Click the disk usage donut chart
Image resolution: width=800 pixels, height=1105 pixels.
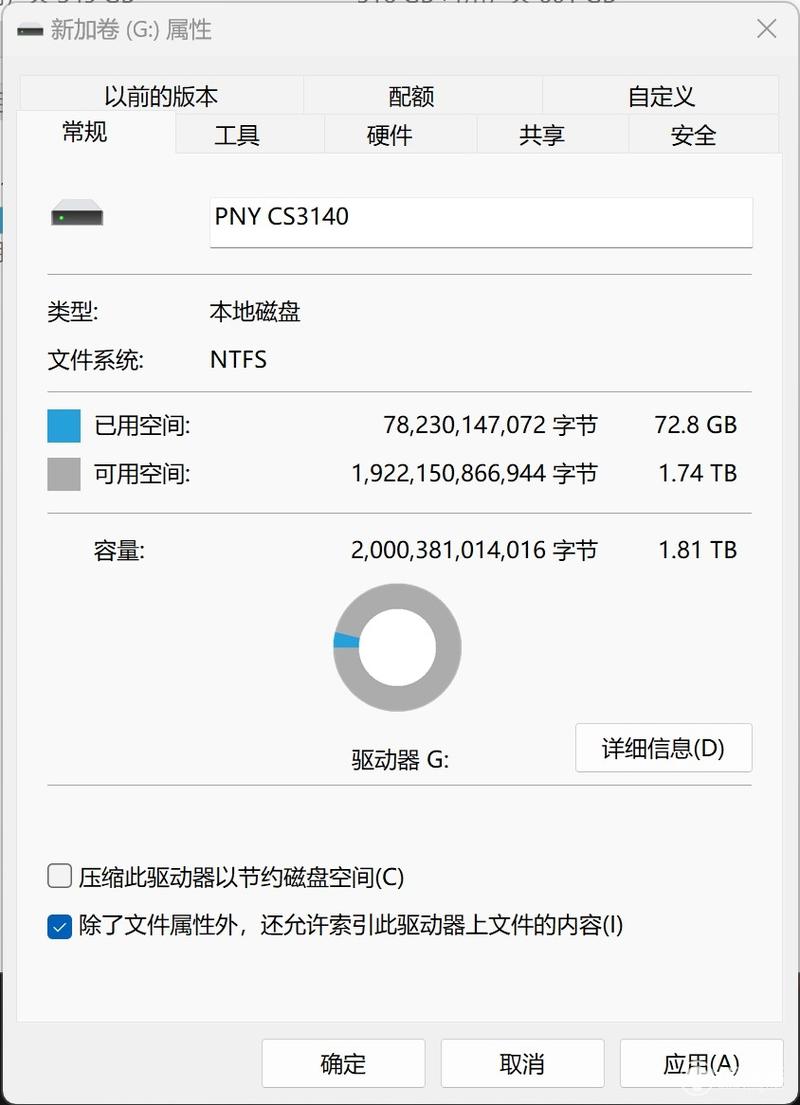[397, 648]
